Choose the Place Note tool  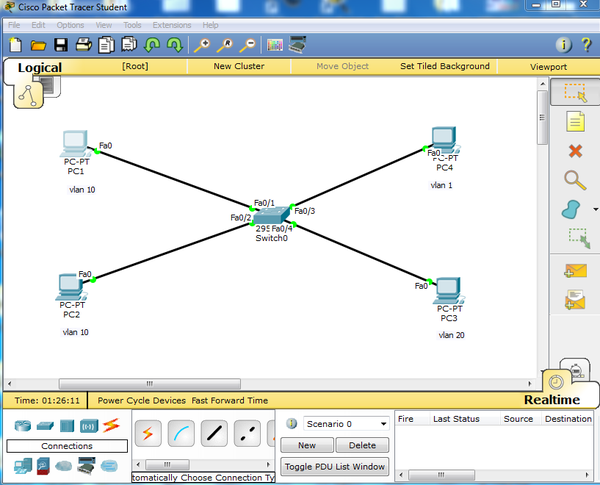point(575,122)
